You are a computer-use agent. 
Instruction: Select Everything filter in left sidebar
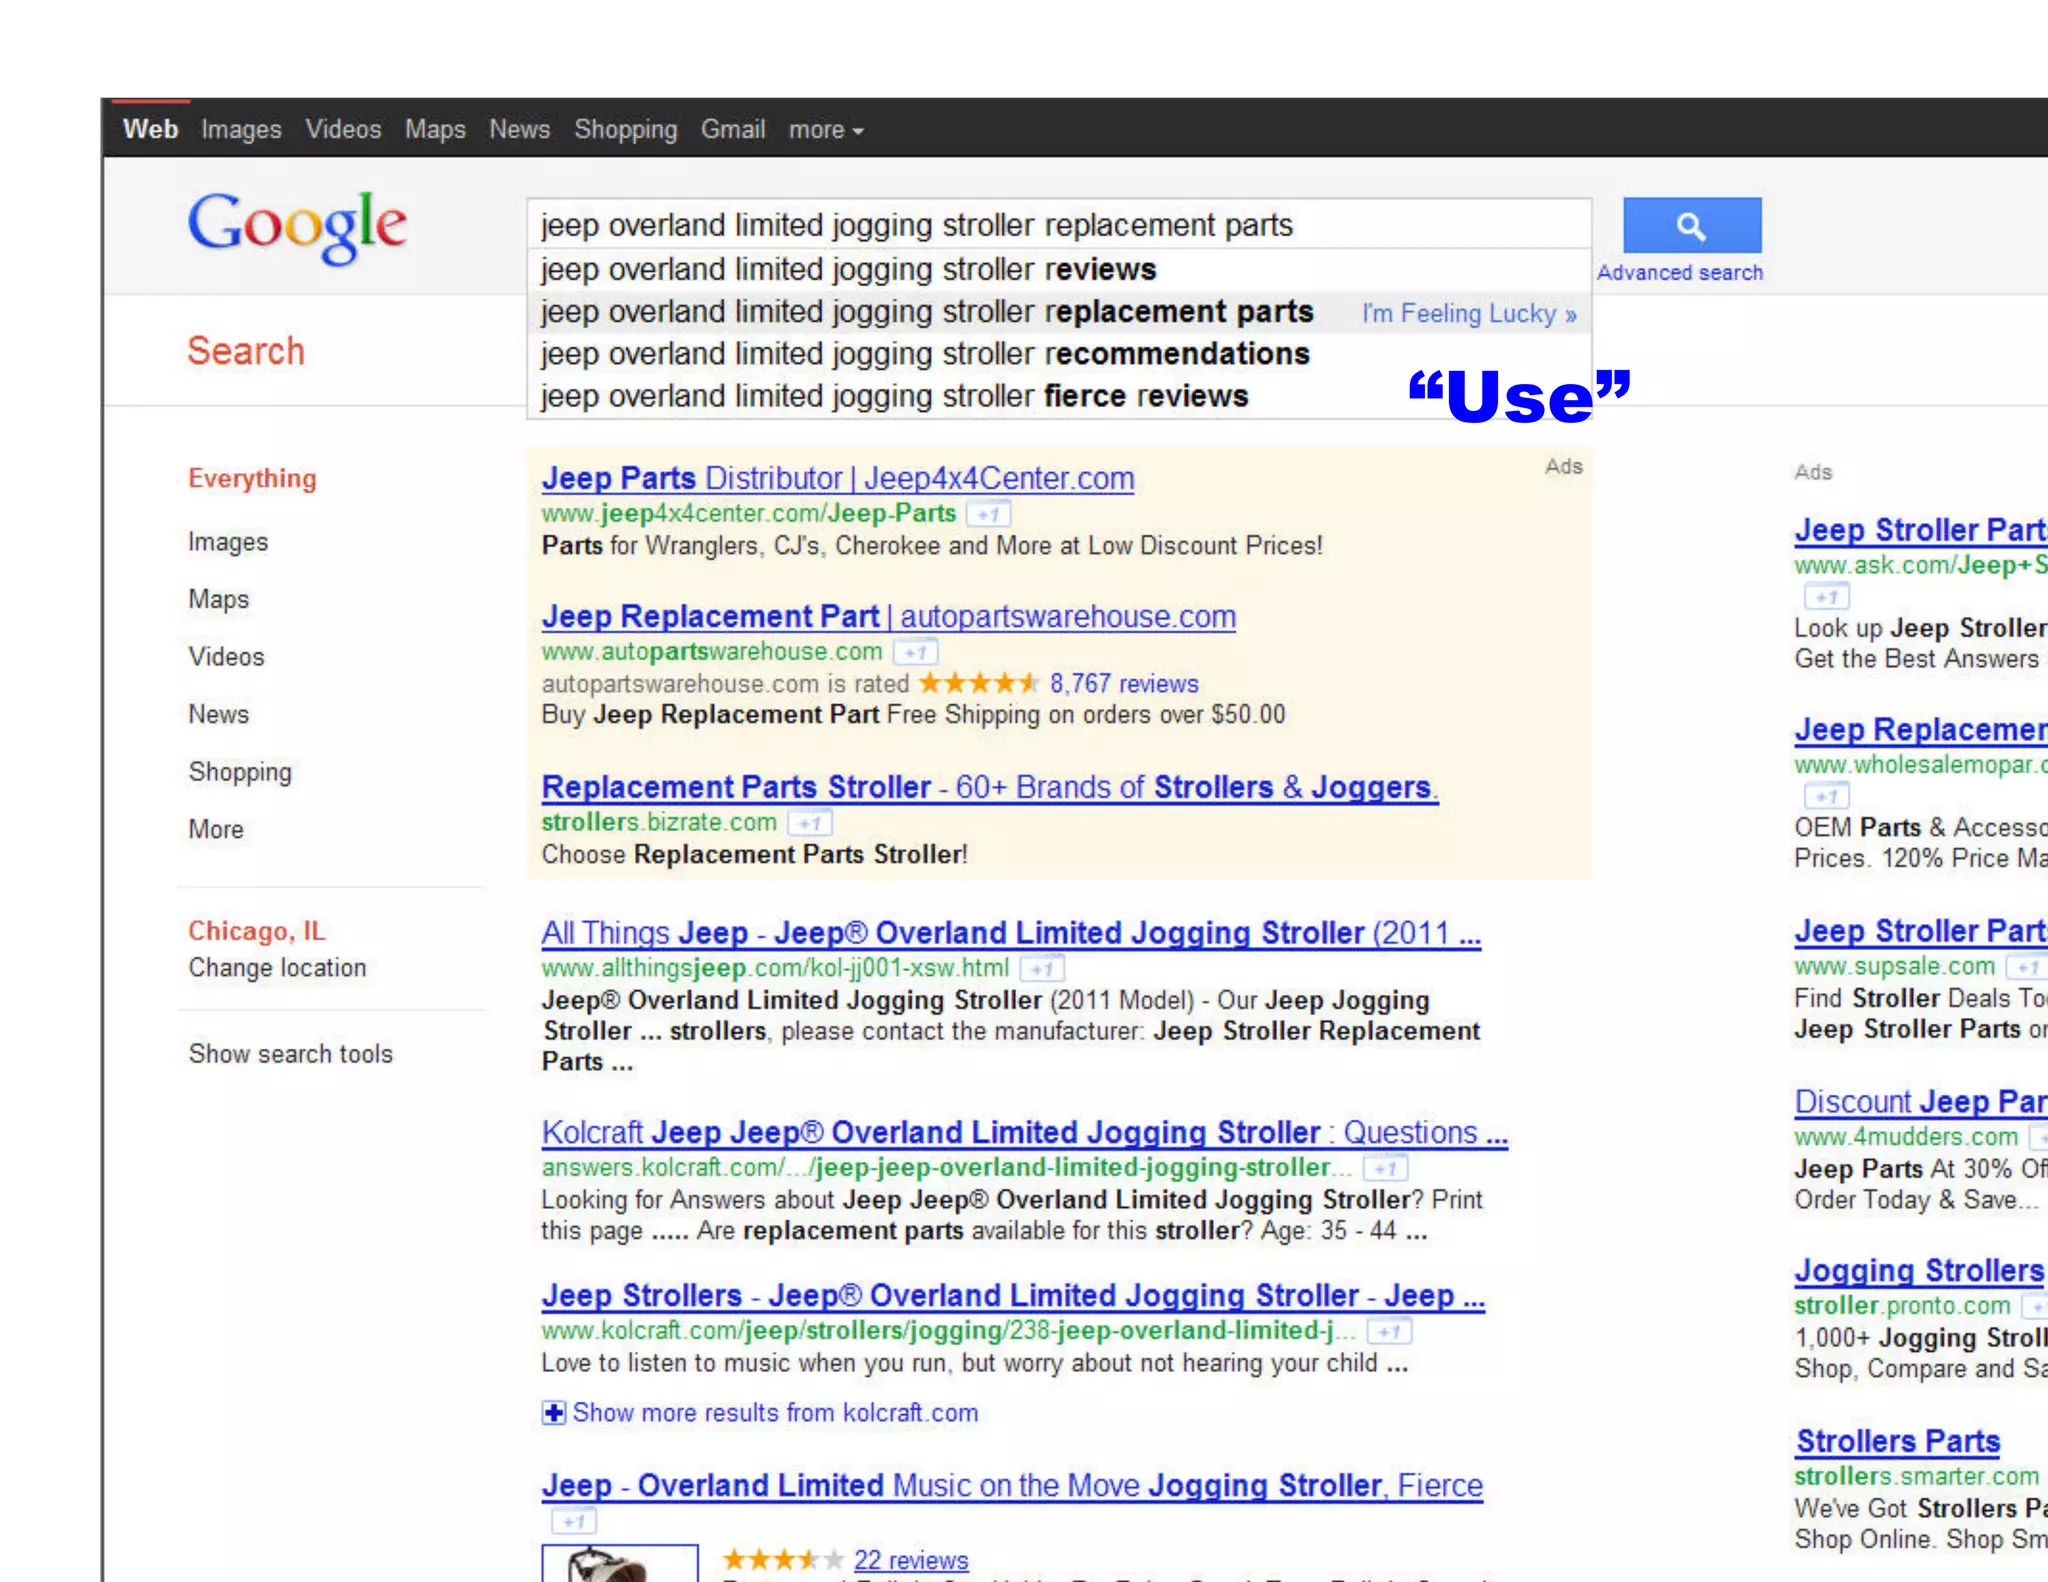(252, 479)
